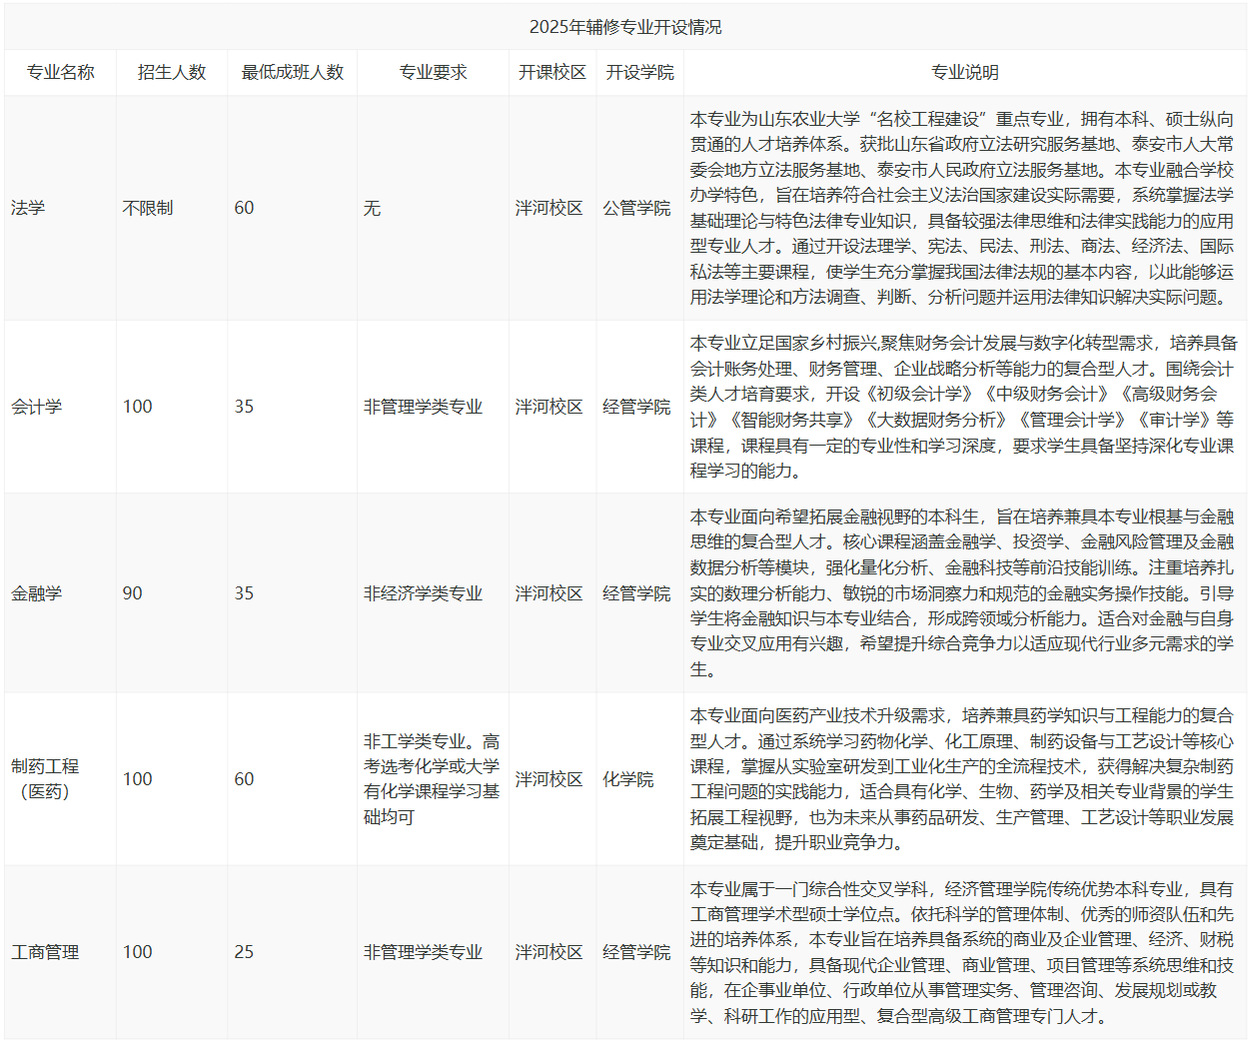Viewport: 1250px width, 1044px height.
Task: Click the table title 2025年辅修专业开设情况
Action: [x=625, y=27]
